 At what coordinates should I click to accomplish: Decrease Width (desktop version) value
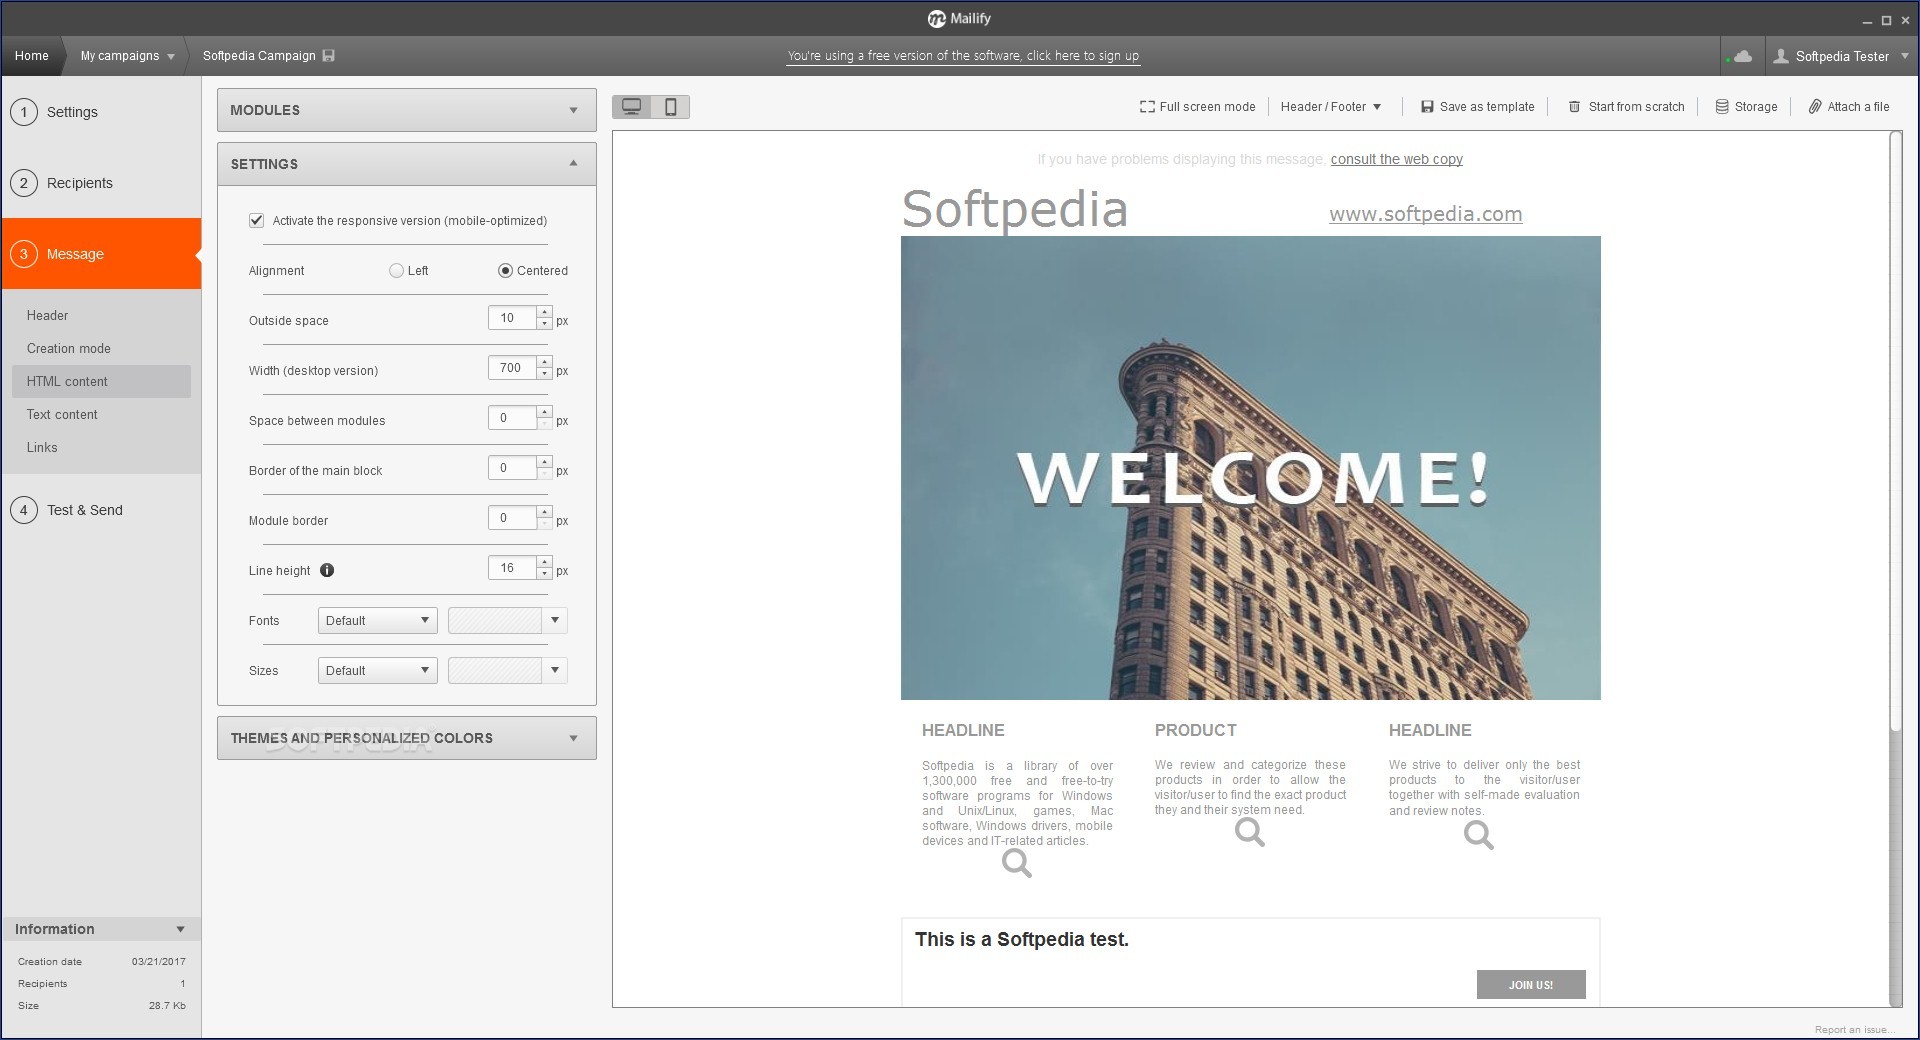(x=544, y=375)
